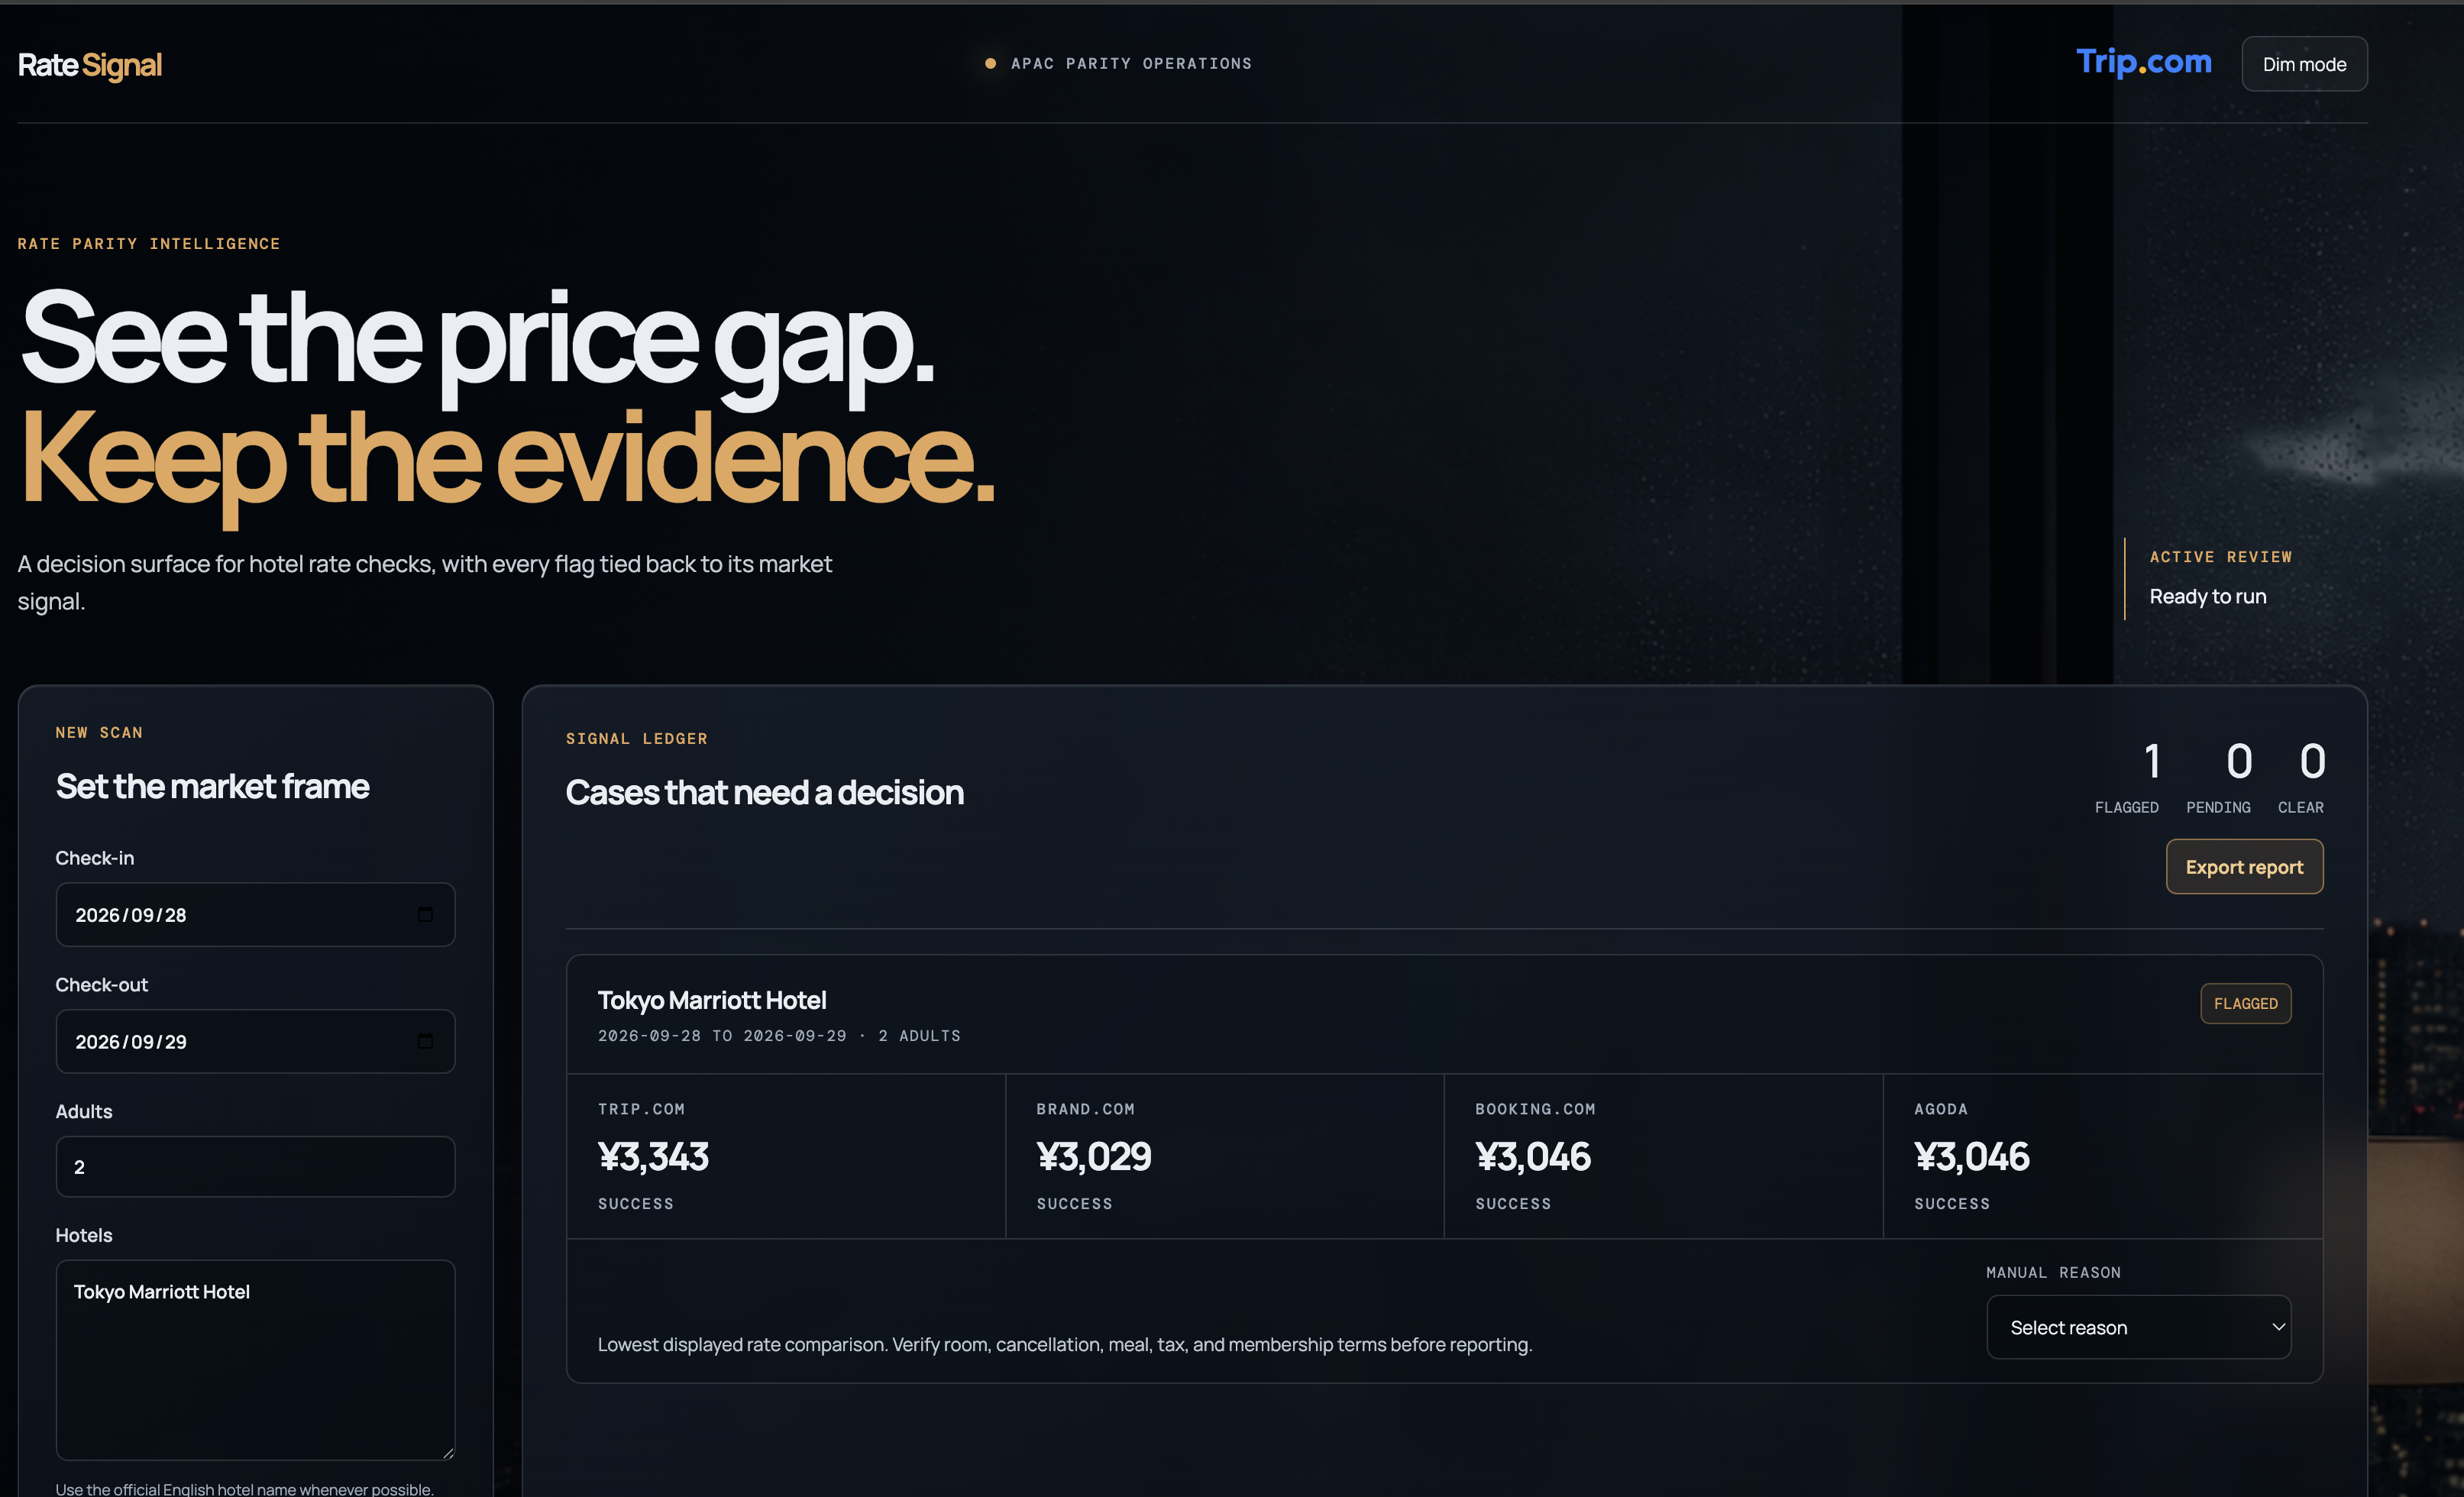Viewport: 2464px width, 1497px height.
Task: Click the Ready to run status
Action: pyautogui.click(x=2208, y=596)
